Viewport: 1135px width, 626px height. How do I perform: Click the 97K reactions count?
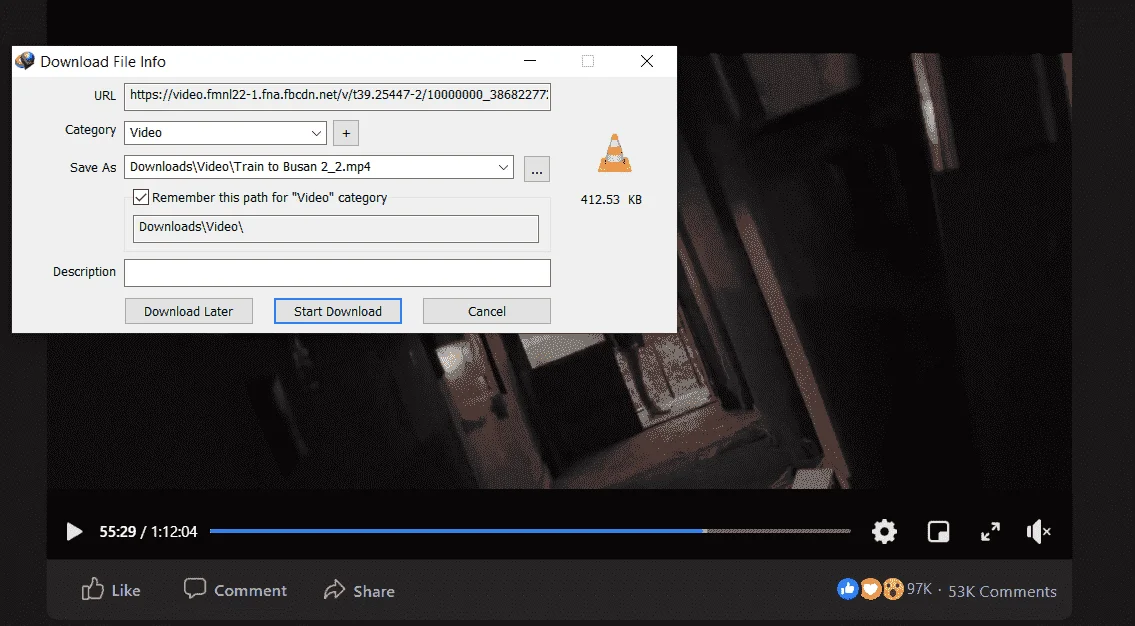click(919, 589)
